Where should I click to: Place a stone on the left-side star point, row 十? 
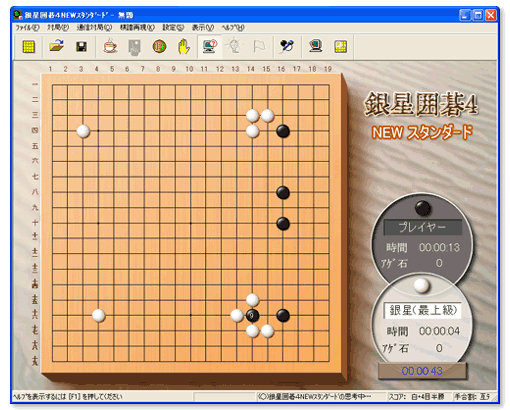[x=98, y=223]
